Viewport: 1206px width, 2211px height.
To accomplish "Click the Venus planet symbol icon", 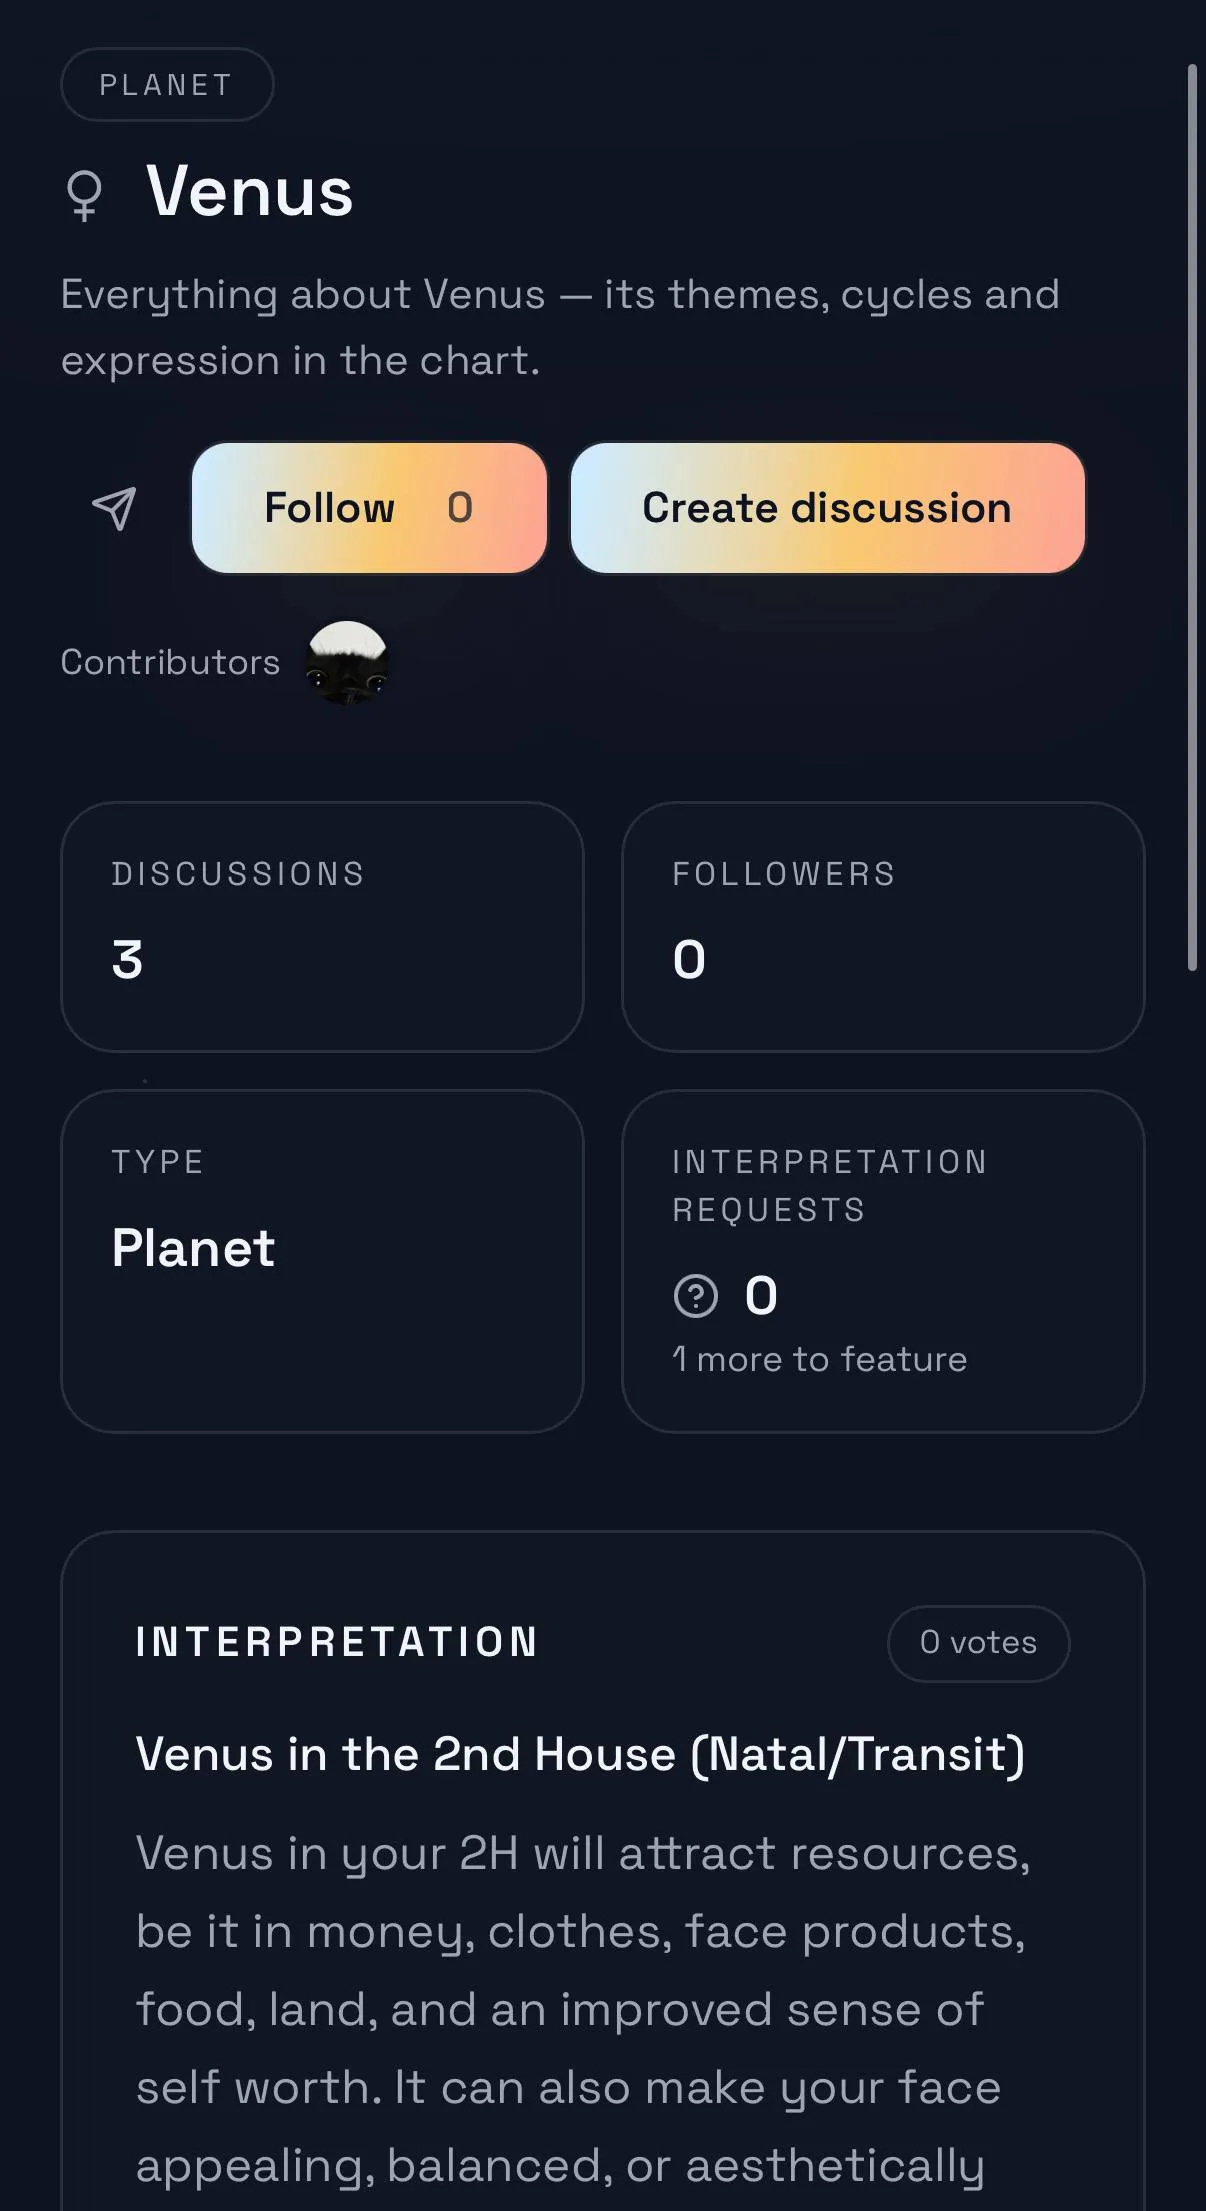I will coord(85,194).
